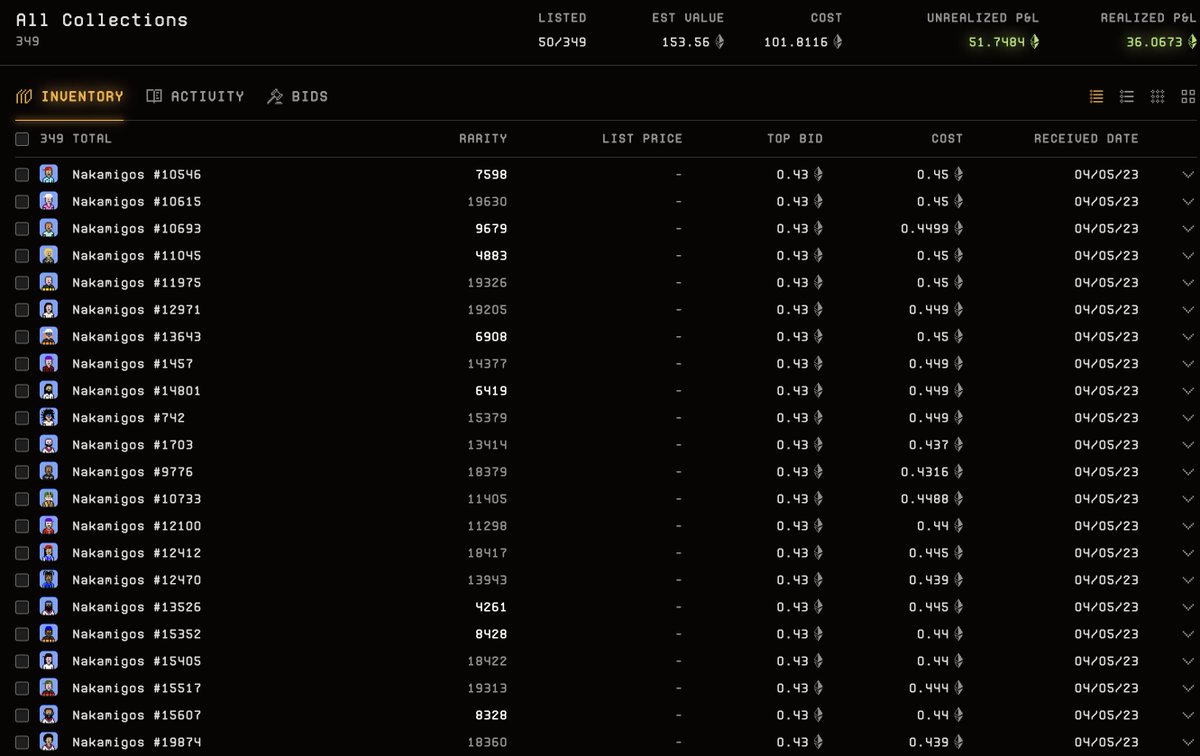Open chevron on Nakamigos #1457 row

[x=1188, y=363]
